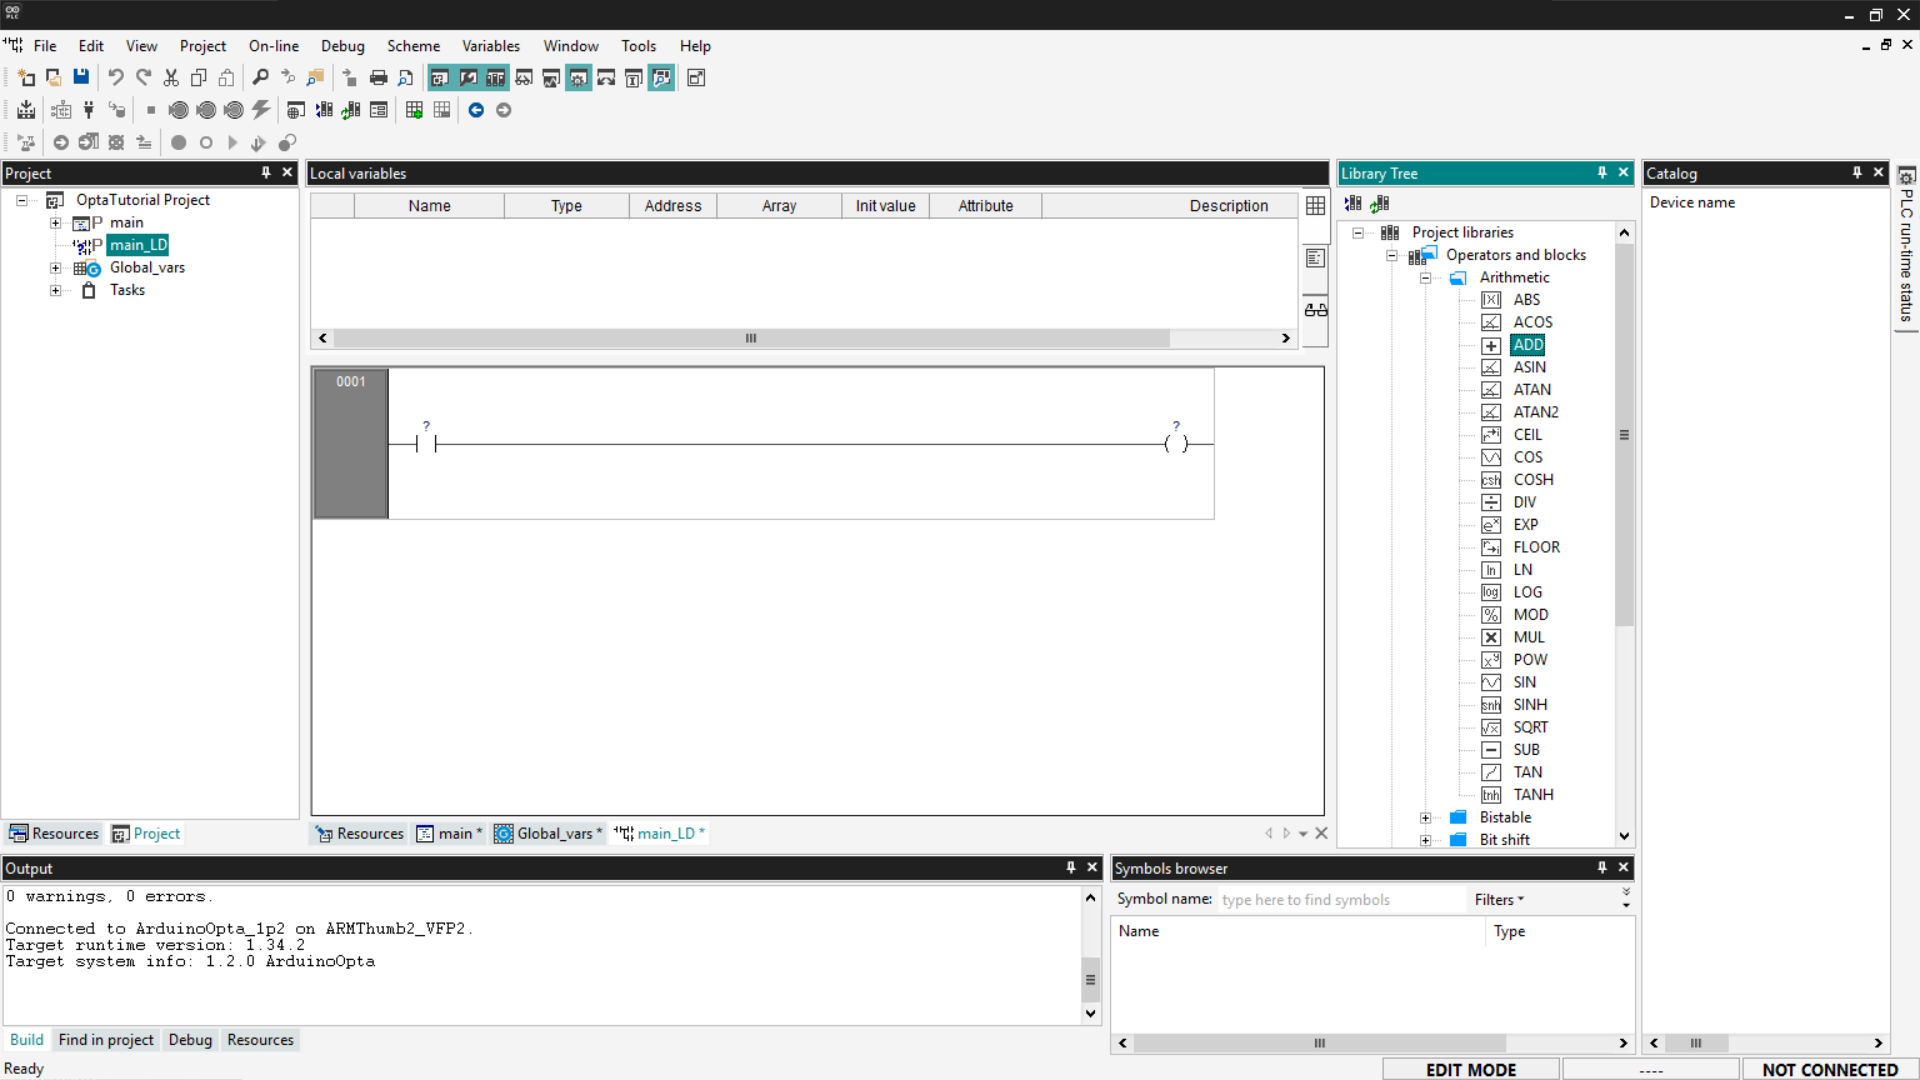Image resolution: width=1920 pixels, height=1080 pixels.
Task: Toggle auto-hide pin on Library Tree
Action: (1602, 173)
